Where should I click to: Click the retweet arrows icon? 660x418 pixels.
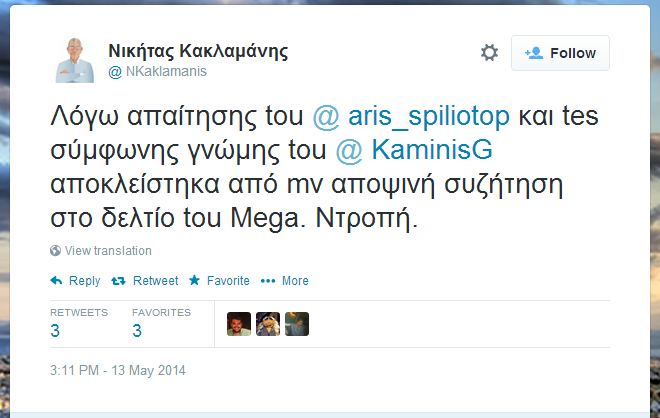118,281
